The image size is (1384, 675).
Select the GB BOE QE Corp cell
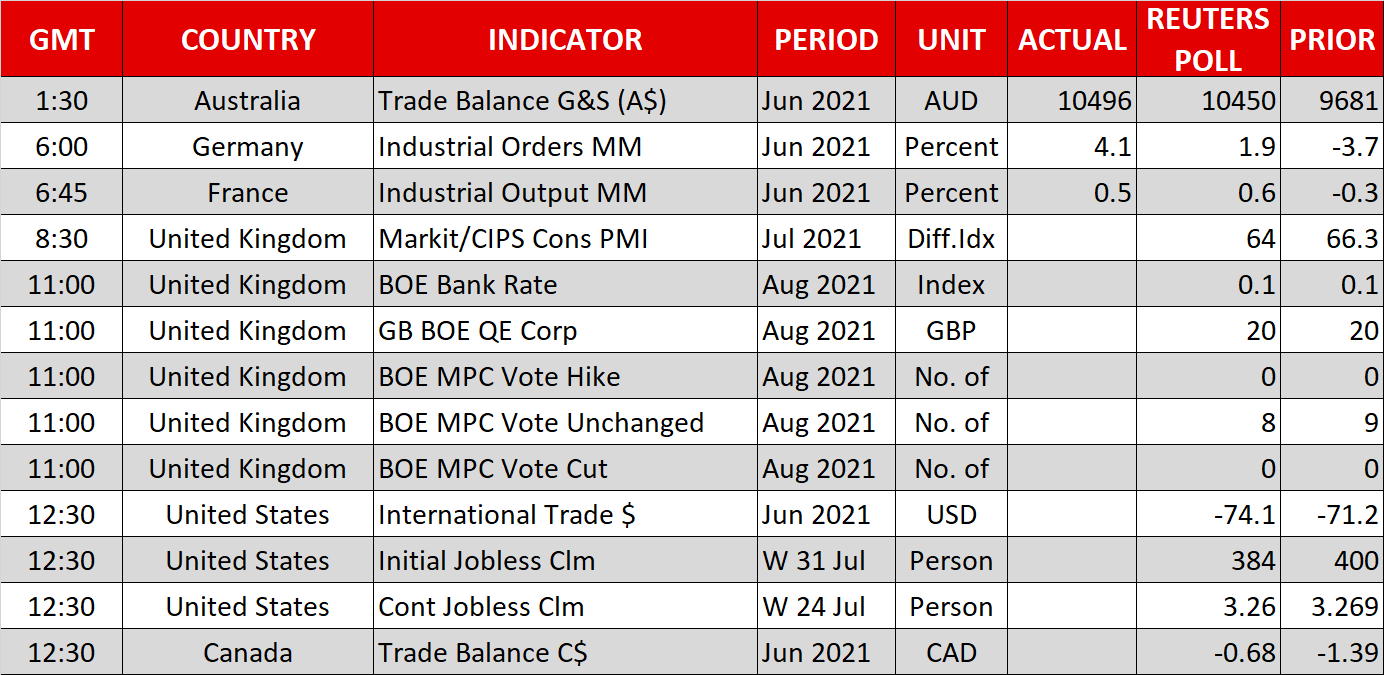coord(478,331)
